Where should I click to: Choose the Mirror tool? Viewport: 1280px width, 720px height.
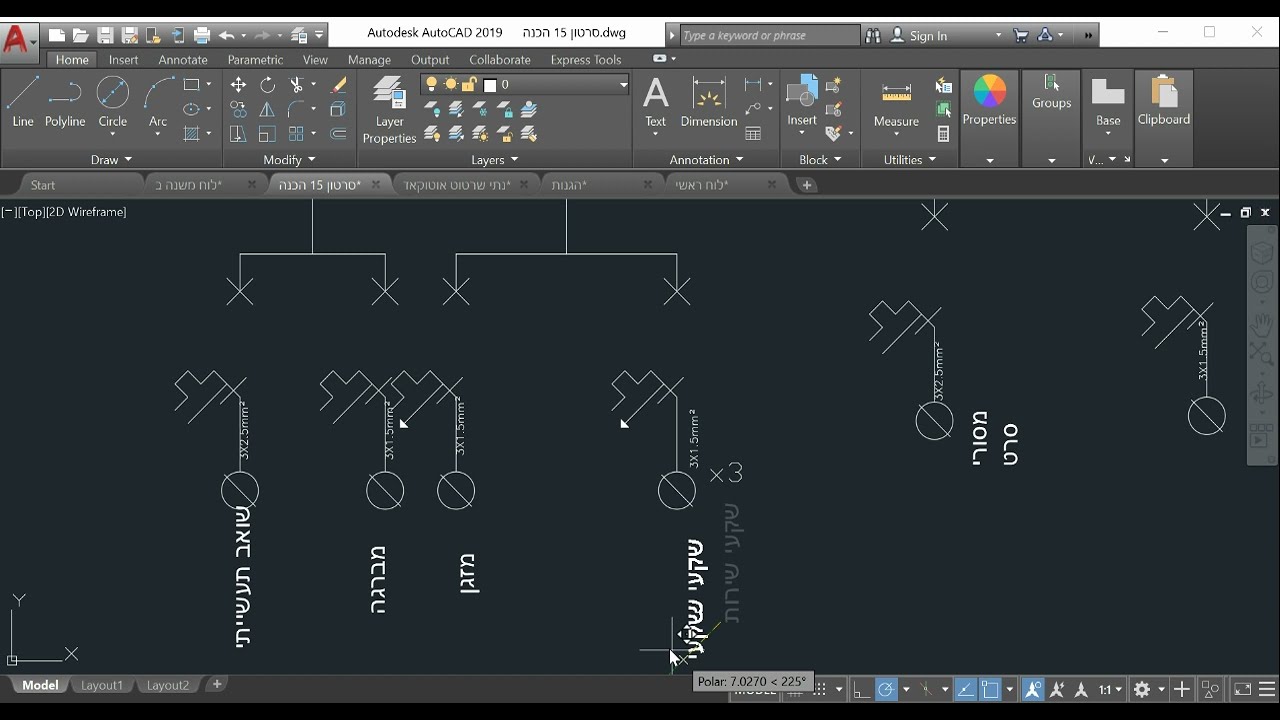pos(267,109)
